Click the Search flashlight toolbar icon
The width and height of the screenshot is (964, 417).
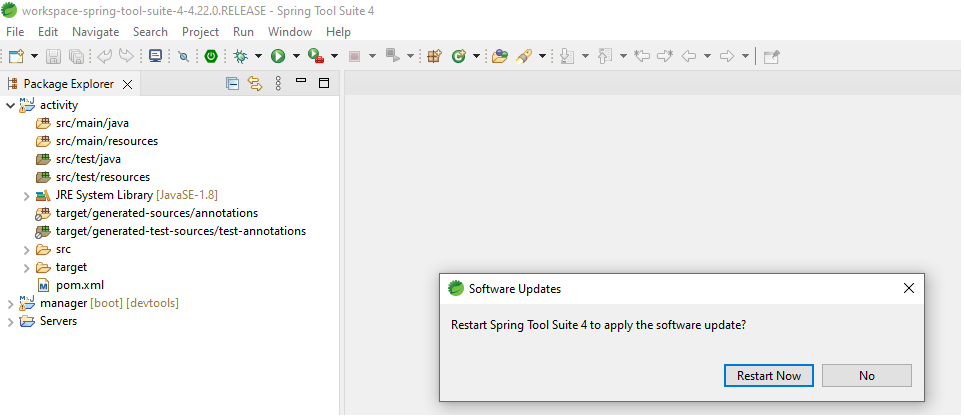click(524, 56)
